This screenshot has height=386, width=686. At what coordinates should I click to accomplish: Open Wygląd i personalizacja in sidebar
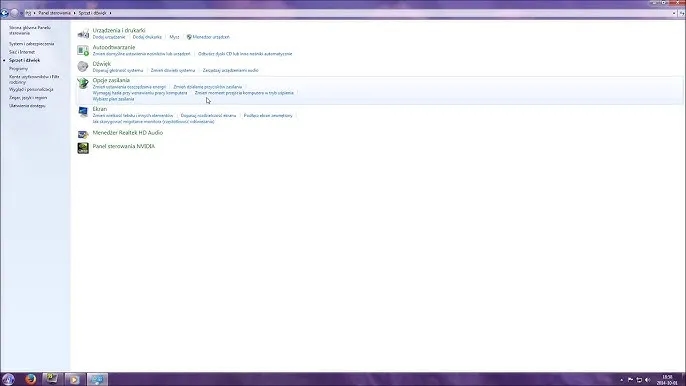[x=31, y=89]
